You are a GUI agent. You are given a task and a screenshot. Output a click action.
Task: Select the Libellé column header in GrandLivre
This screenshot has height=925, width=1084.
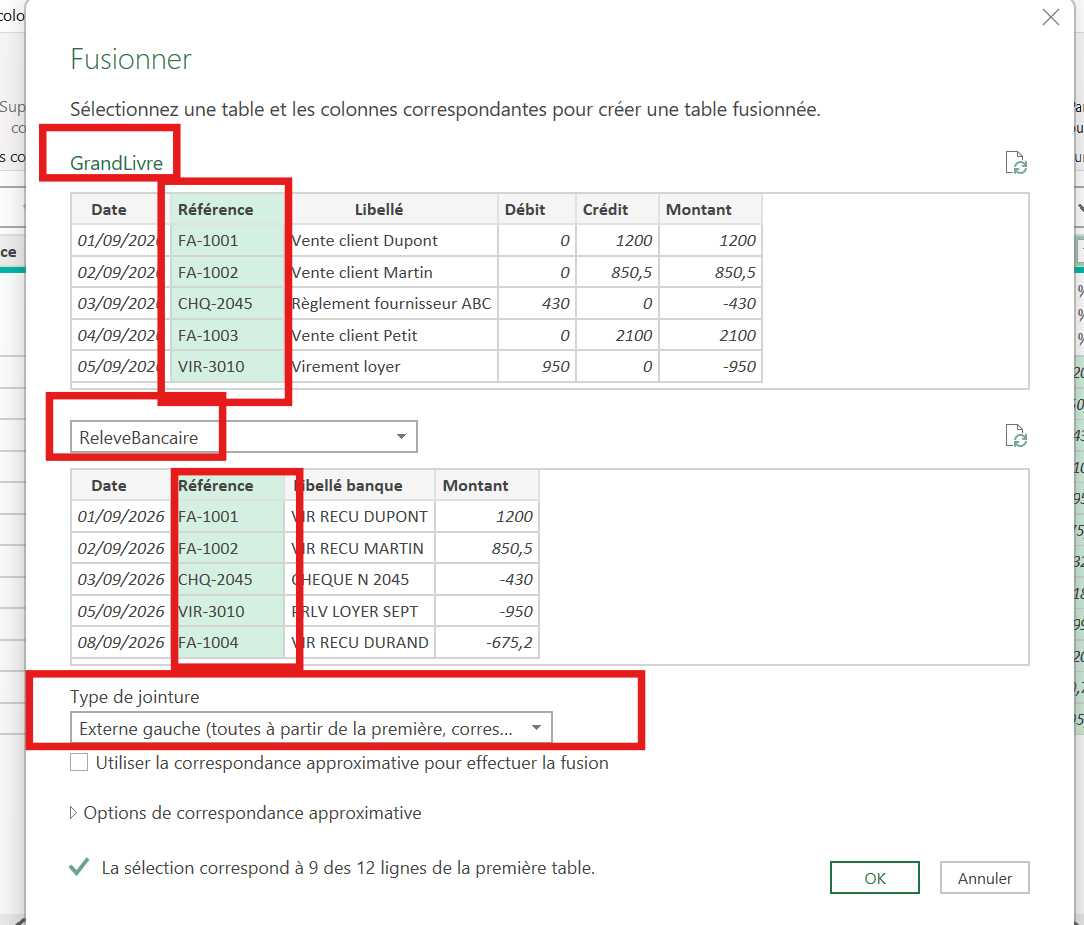(391, 209)
